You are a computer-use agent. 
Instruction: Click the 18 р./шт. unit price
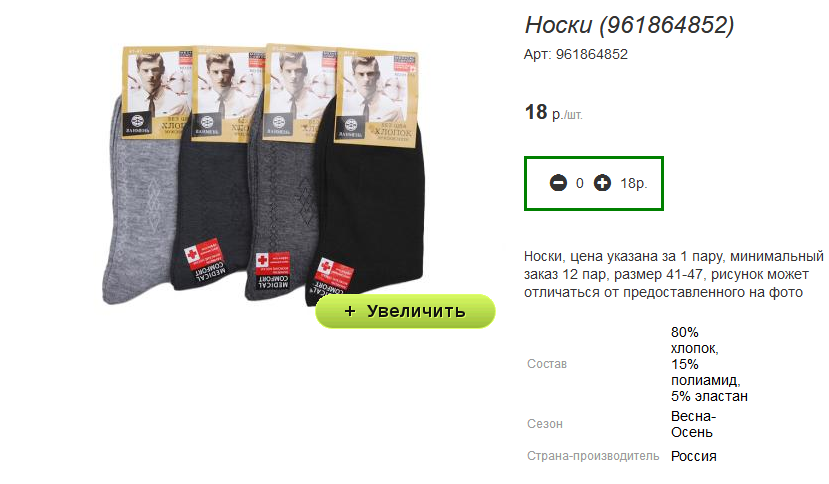pos(553,113)
